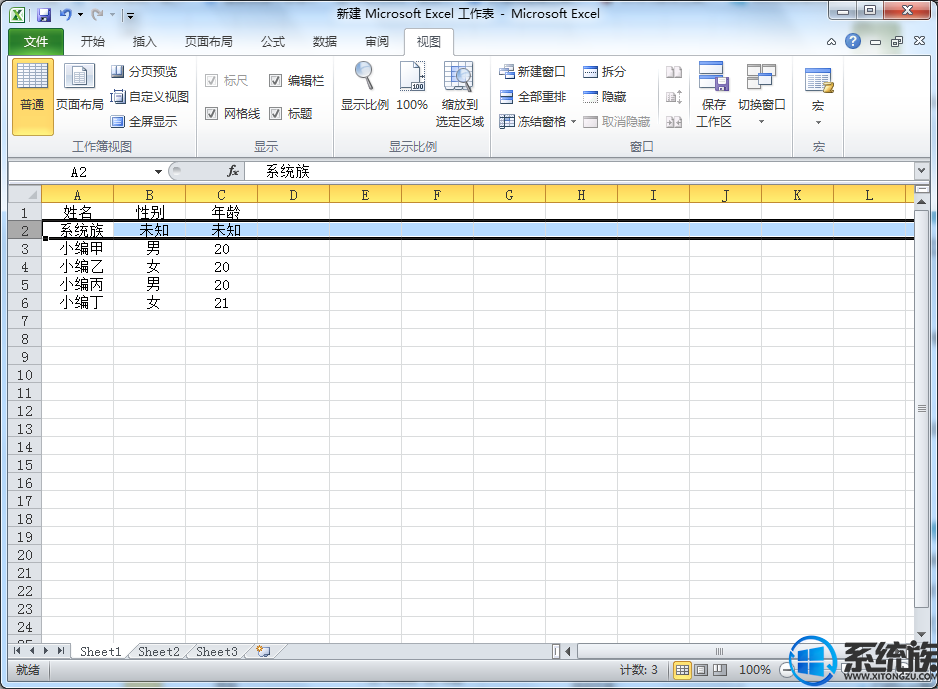Click the 宏 macros icon

(818, 80)
